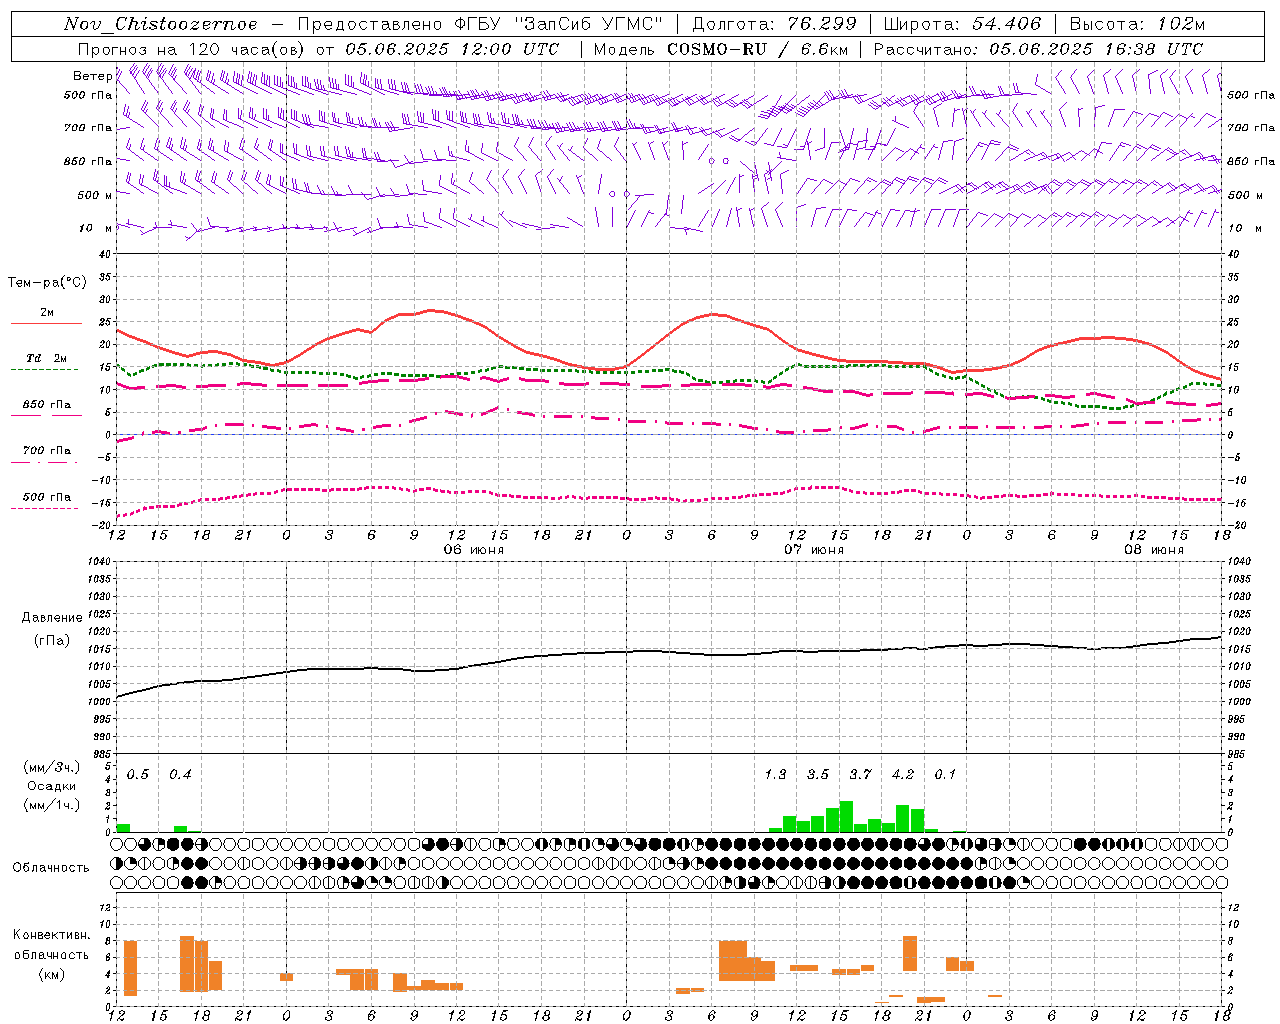
Task: Select the '(км)' convective height unit label
Action: [x=53, y=974]
